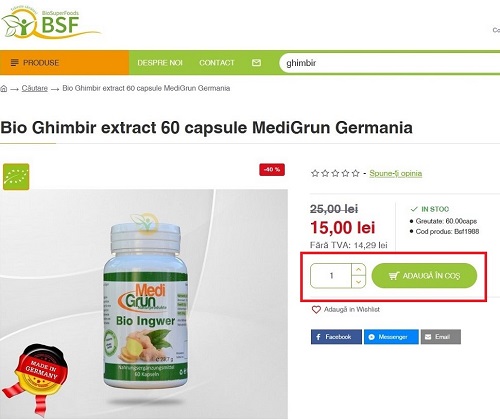Rate product using the first star
The height and width of the screenshot is (420, 500).
315,173
